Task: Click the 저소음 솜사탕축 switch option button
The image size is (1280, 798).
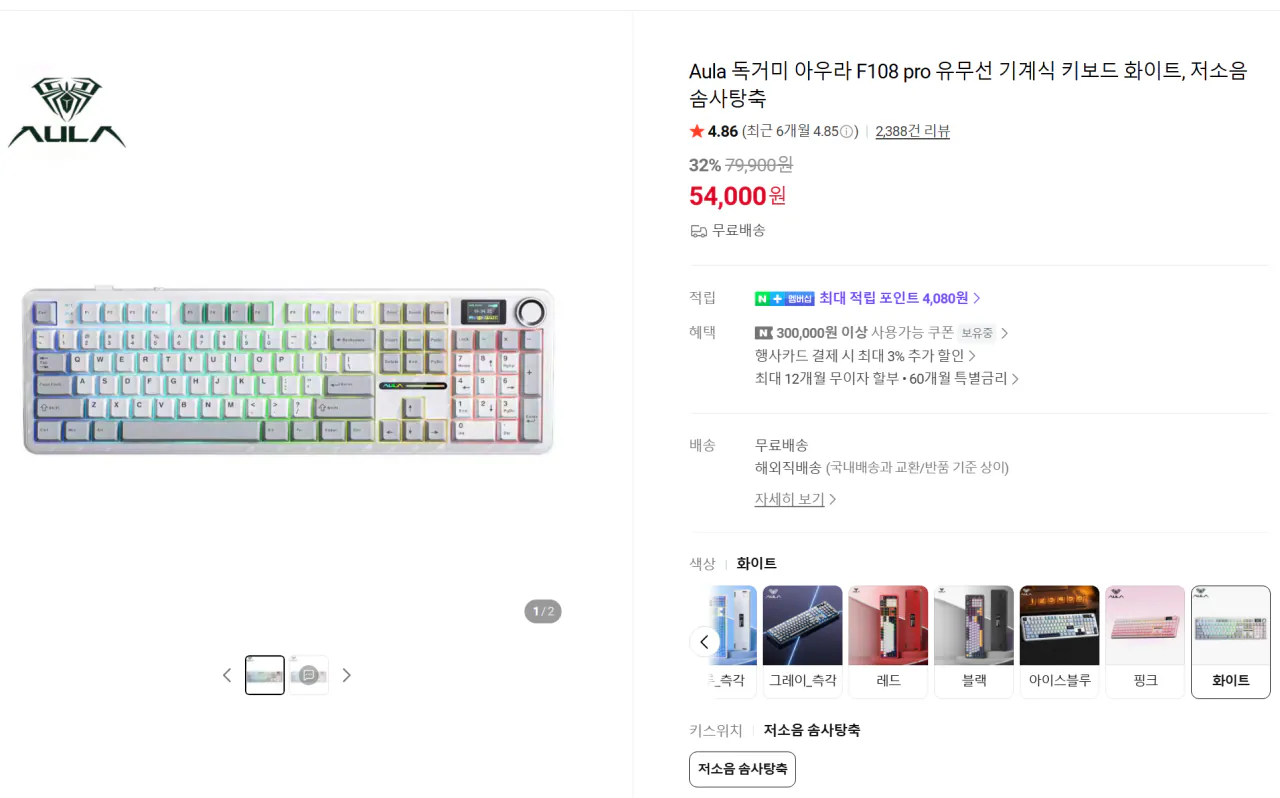Action: pyautogui.click(x=742, y=769)
